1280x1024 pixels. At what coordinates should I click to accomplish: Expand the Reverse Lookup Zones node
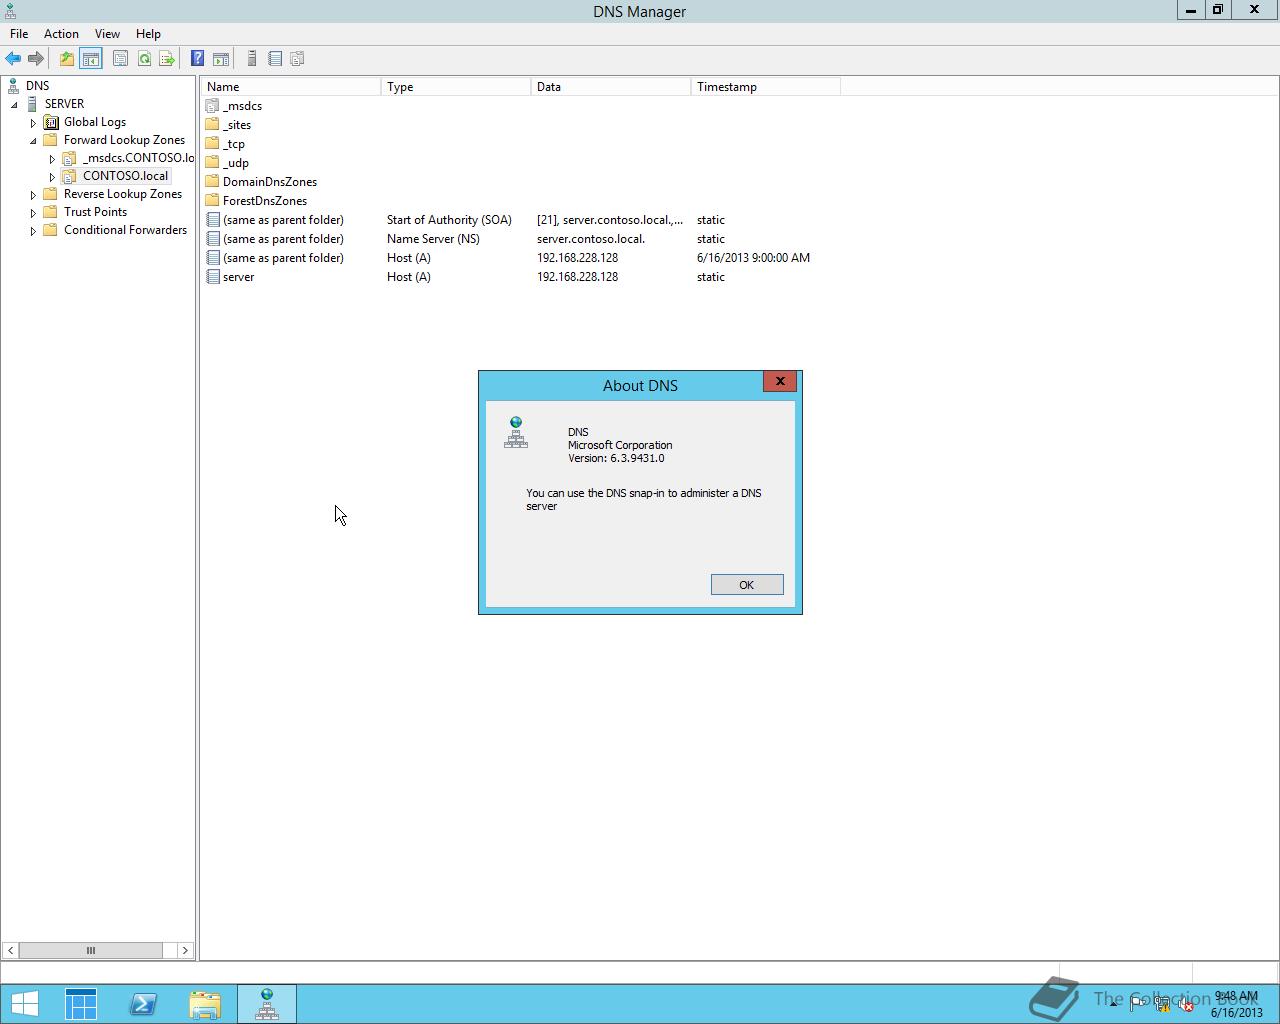click(x=33, y=195)
